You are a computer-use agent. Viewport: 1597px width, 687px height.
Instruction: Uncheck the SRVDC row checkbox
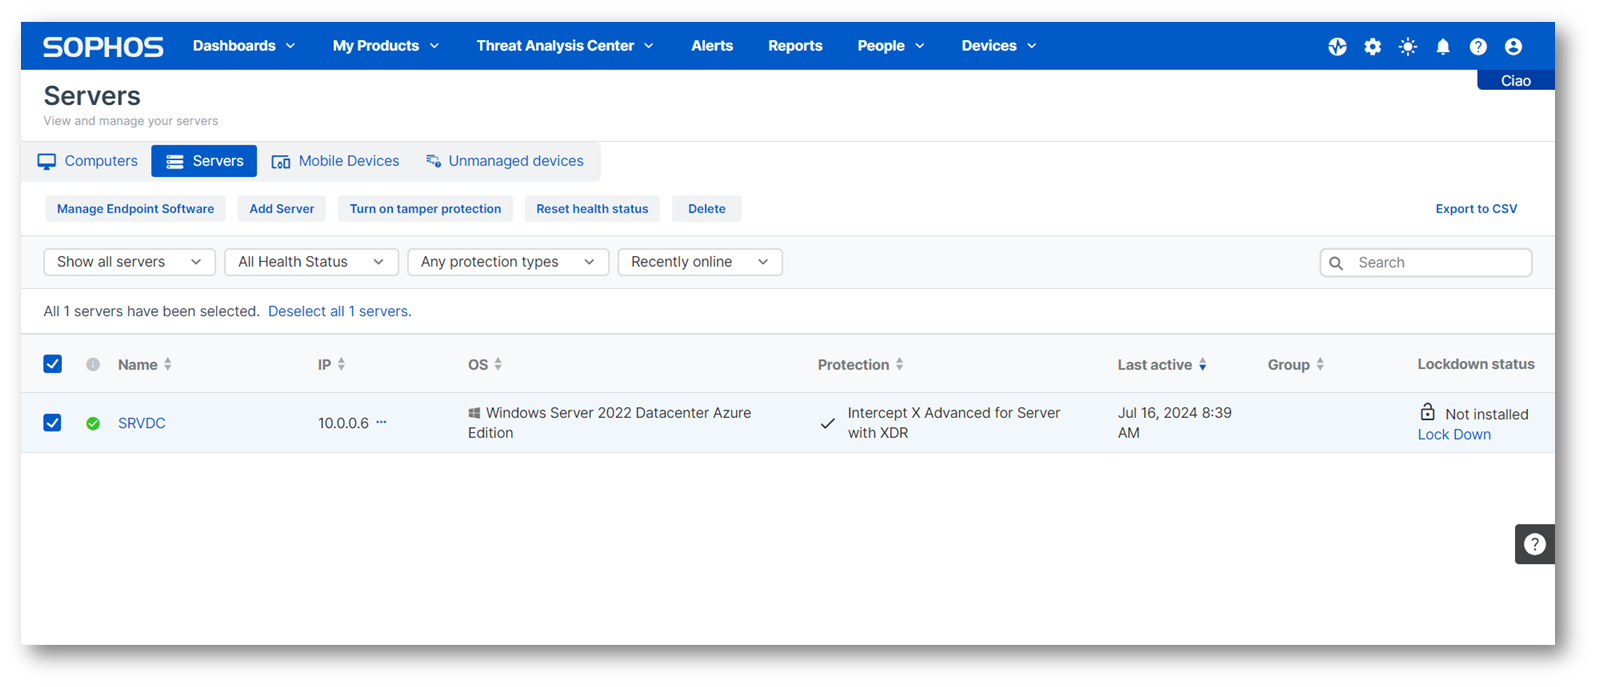(x=53, y=423)
